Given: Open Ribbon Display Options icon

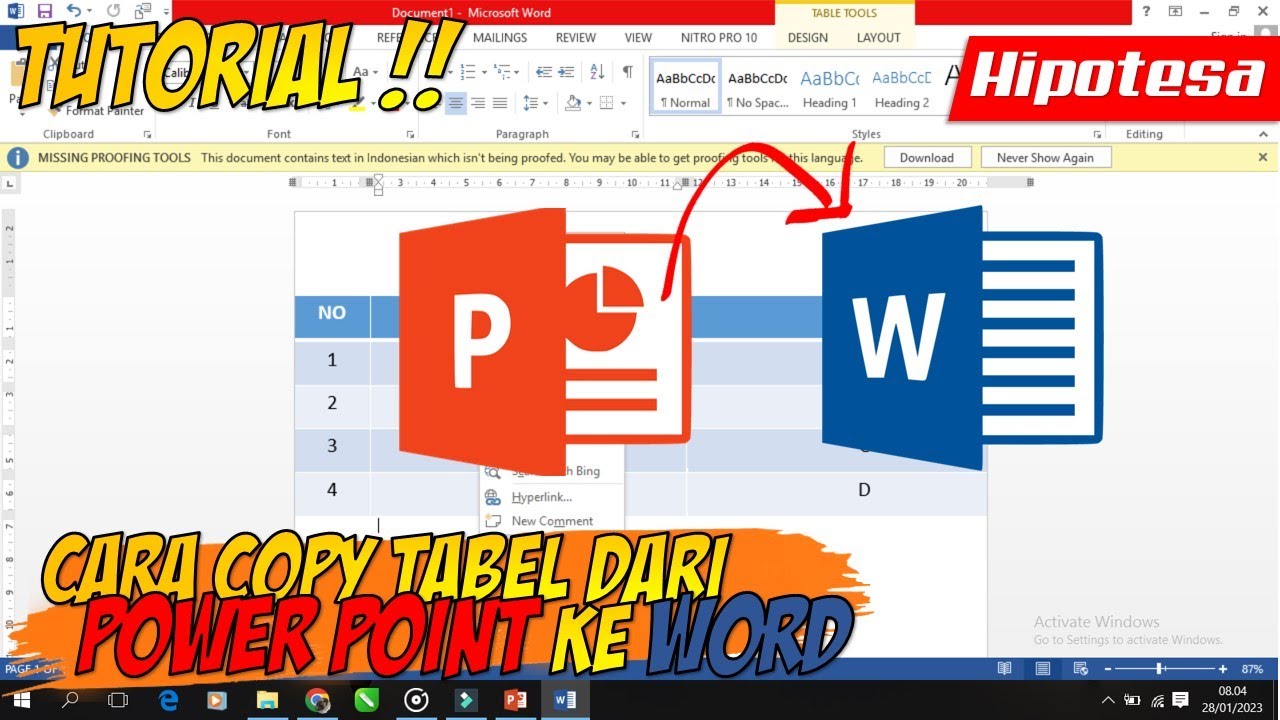Looking at the screenshot, I should point(1177,12).
